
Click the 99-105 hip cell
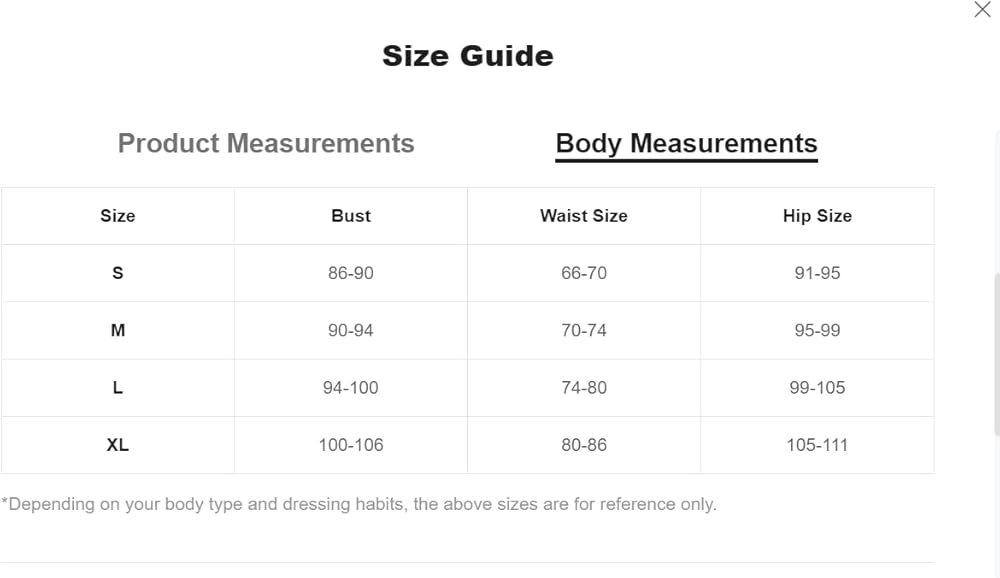[x=817, y=388]
